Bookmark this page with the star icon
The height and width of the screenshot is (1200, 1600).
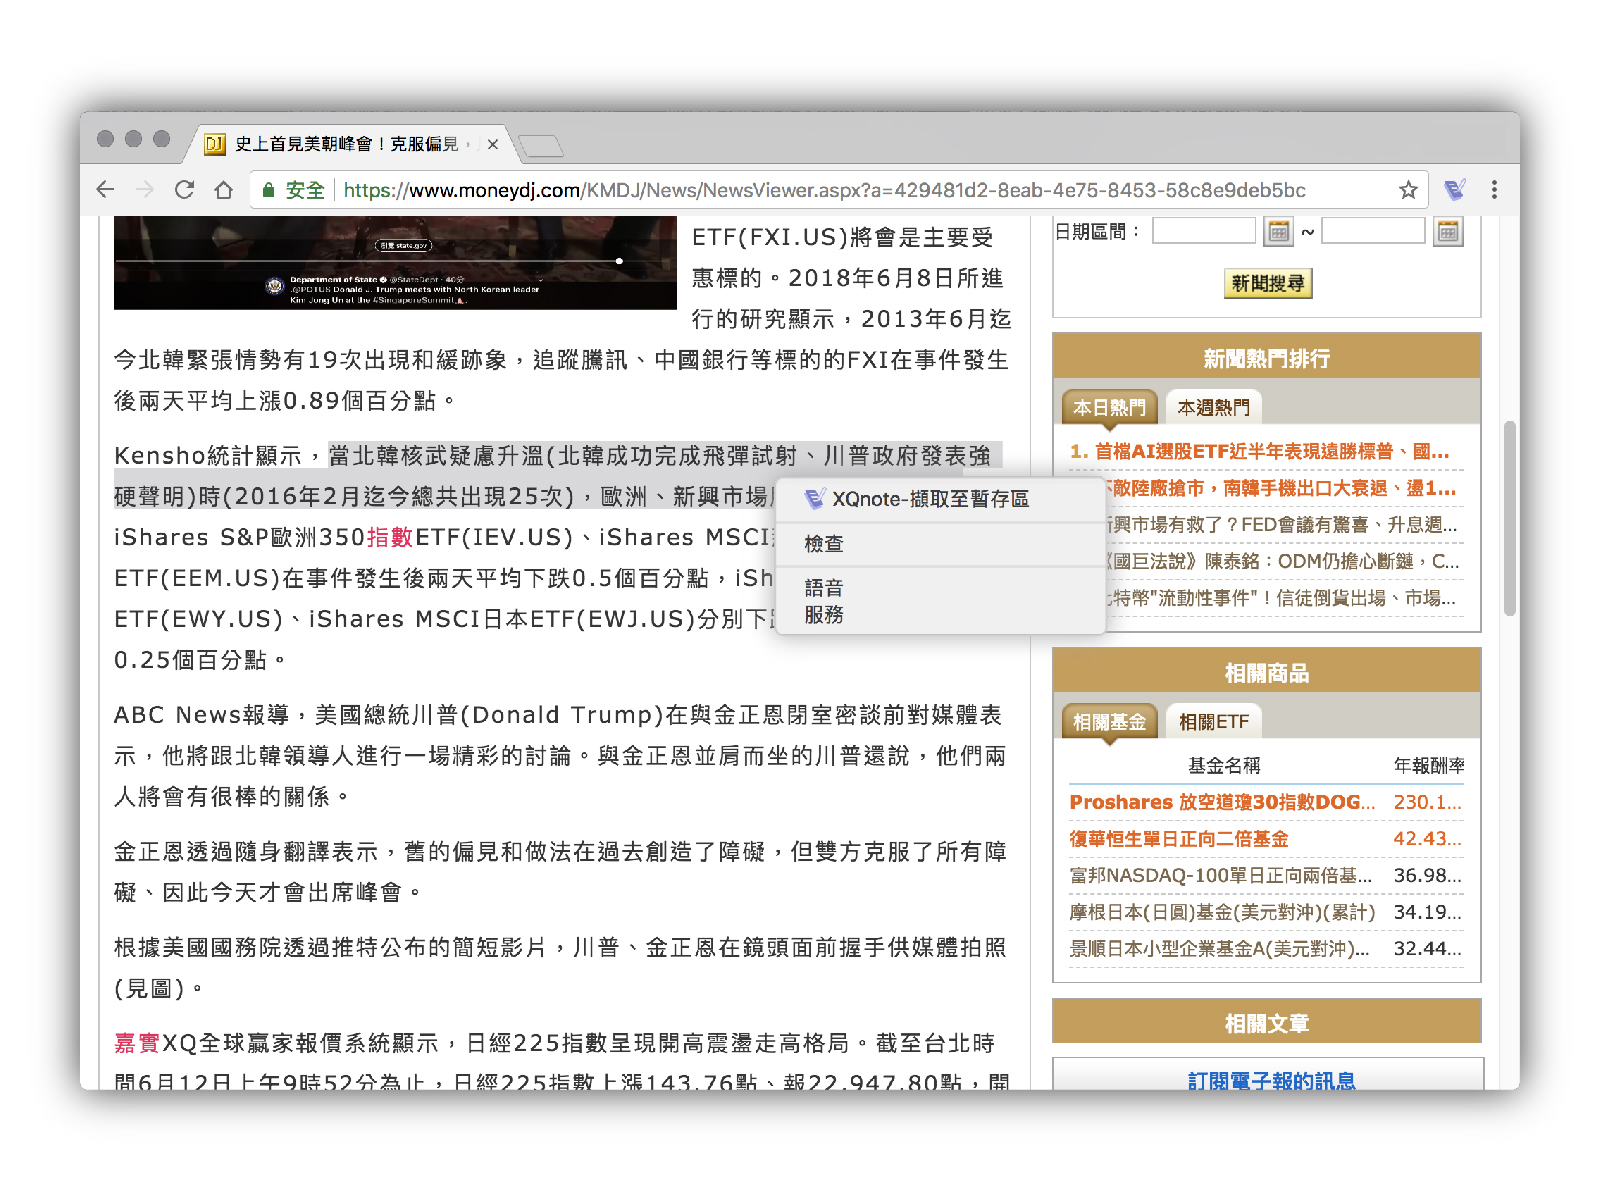pyautogui.click(x=1408, y=190)
